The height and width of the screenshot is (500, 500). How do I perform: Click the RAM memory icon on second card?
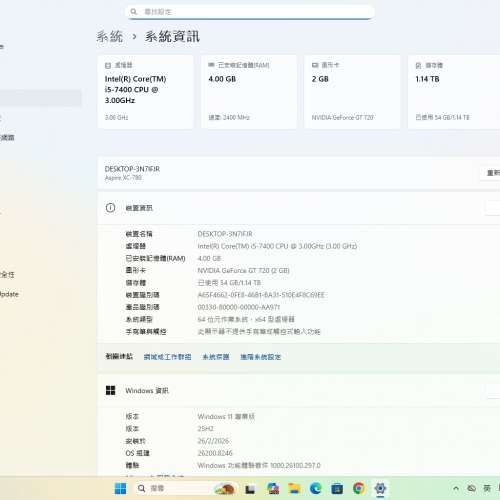click(x=211, y=65)
